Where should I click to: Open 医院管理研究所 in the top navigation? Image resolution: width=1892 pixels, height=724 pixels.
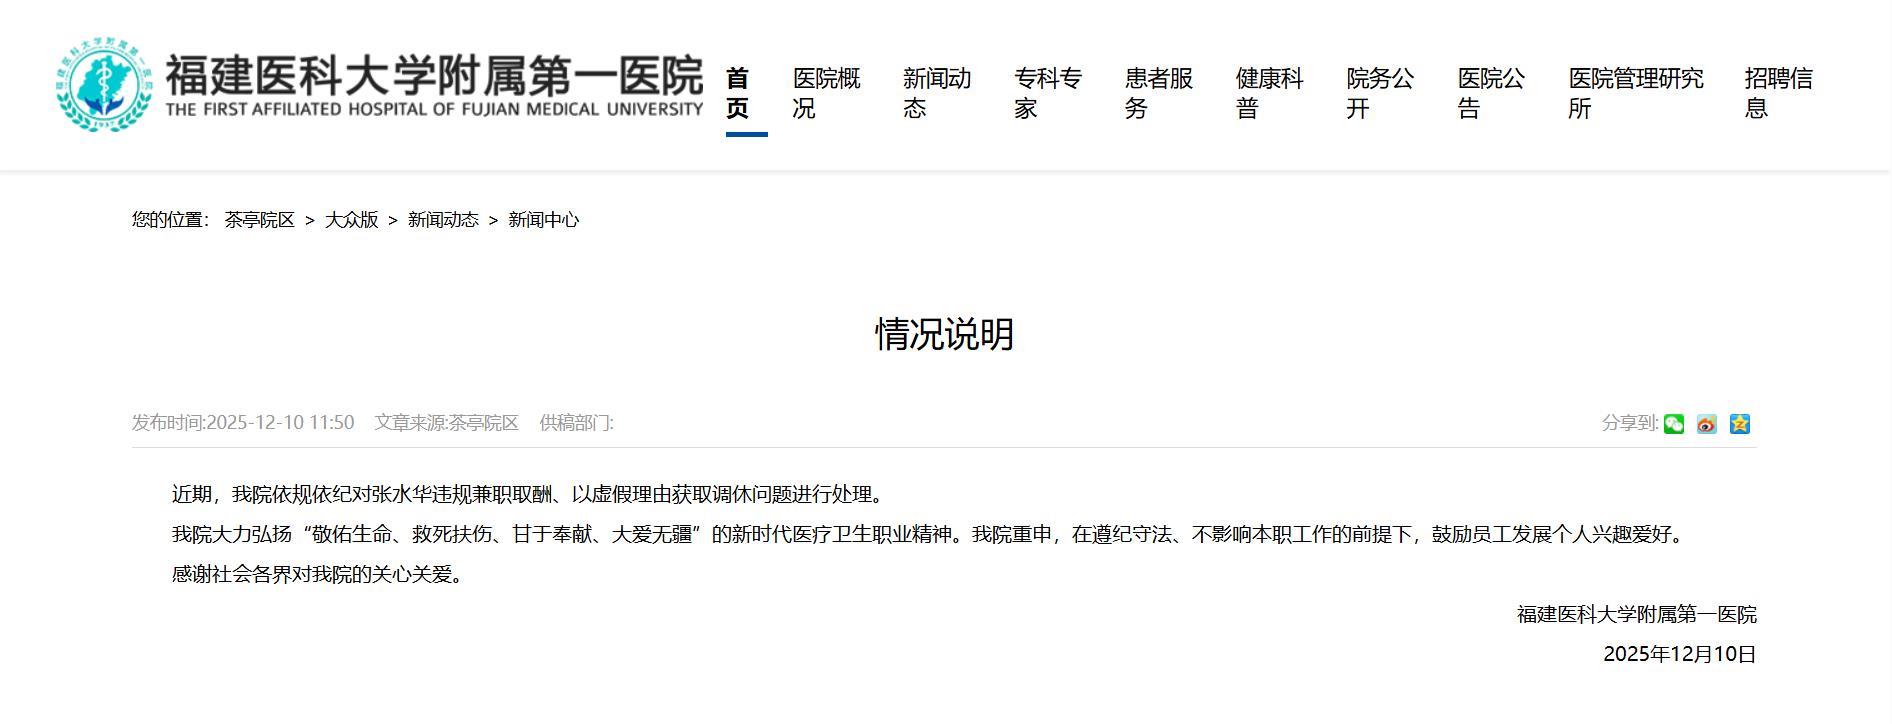pos(1635,93)
